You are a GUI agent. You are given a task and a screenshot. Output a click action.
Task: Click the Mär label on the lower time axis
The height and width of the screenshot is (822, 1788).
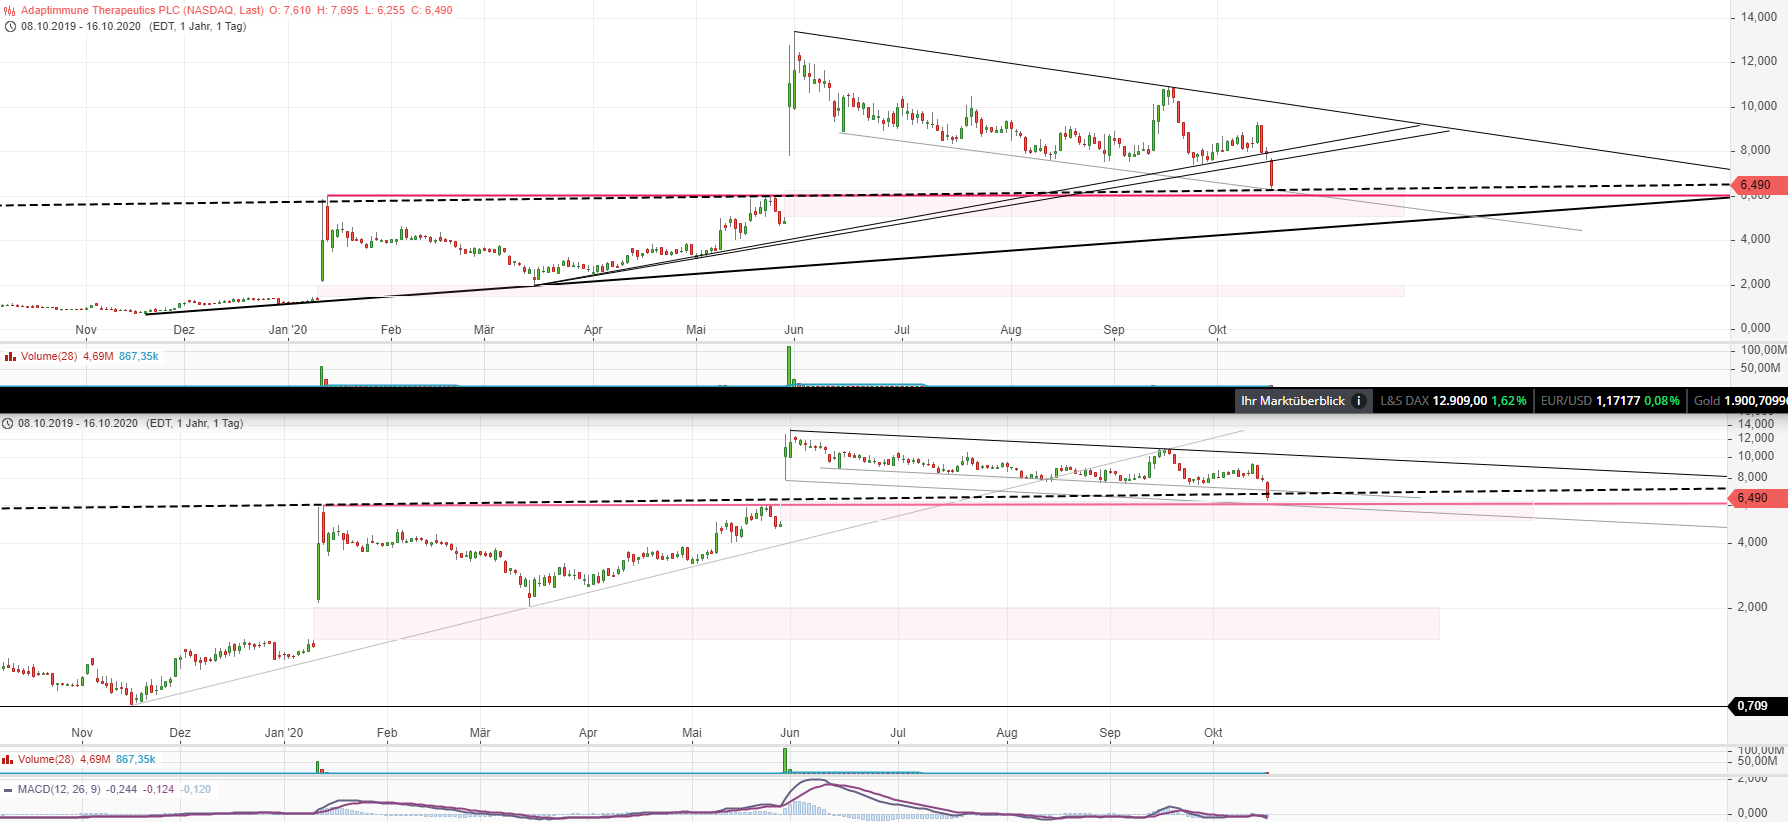tap(480, 733)
